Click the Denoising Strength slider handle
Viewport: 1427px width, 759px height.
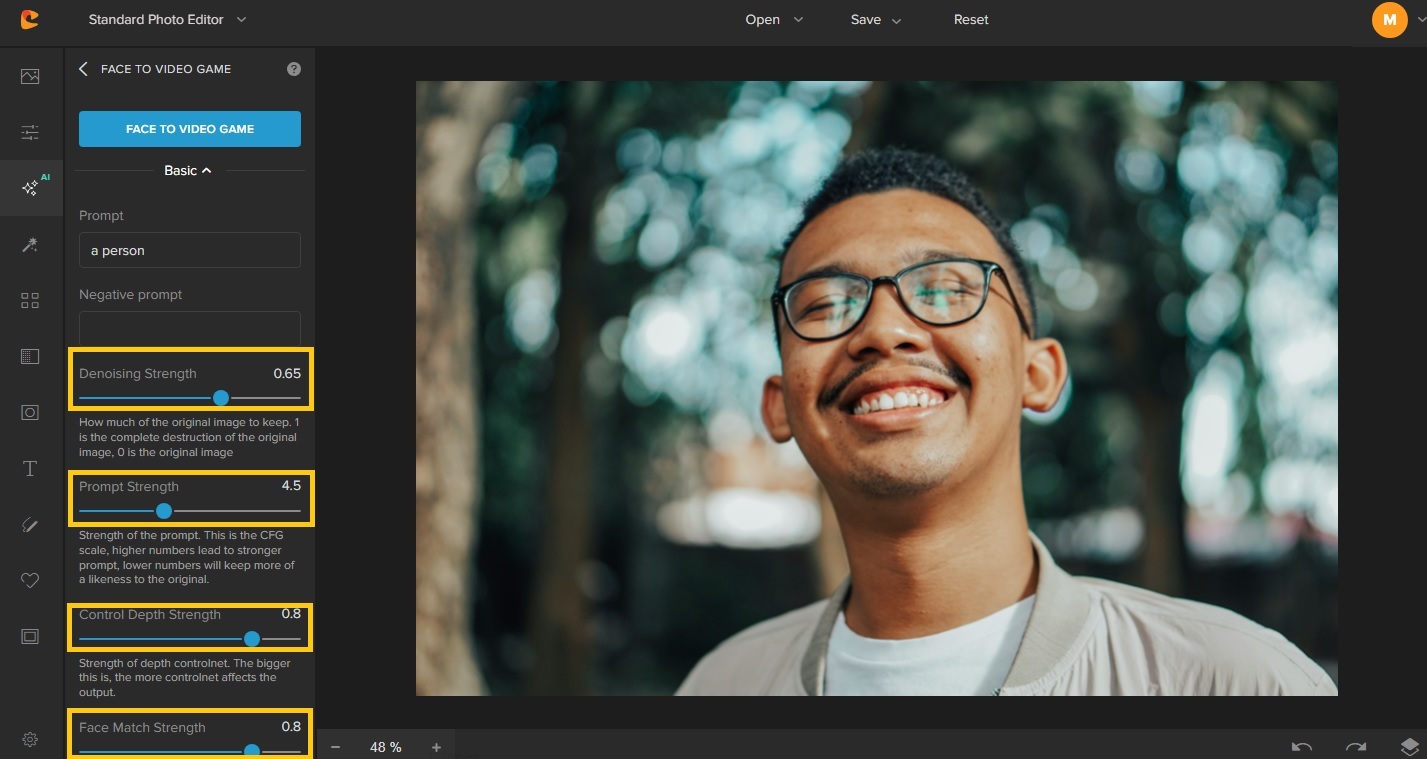coord(221,398)
